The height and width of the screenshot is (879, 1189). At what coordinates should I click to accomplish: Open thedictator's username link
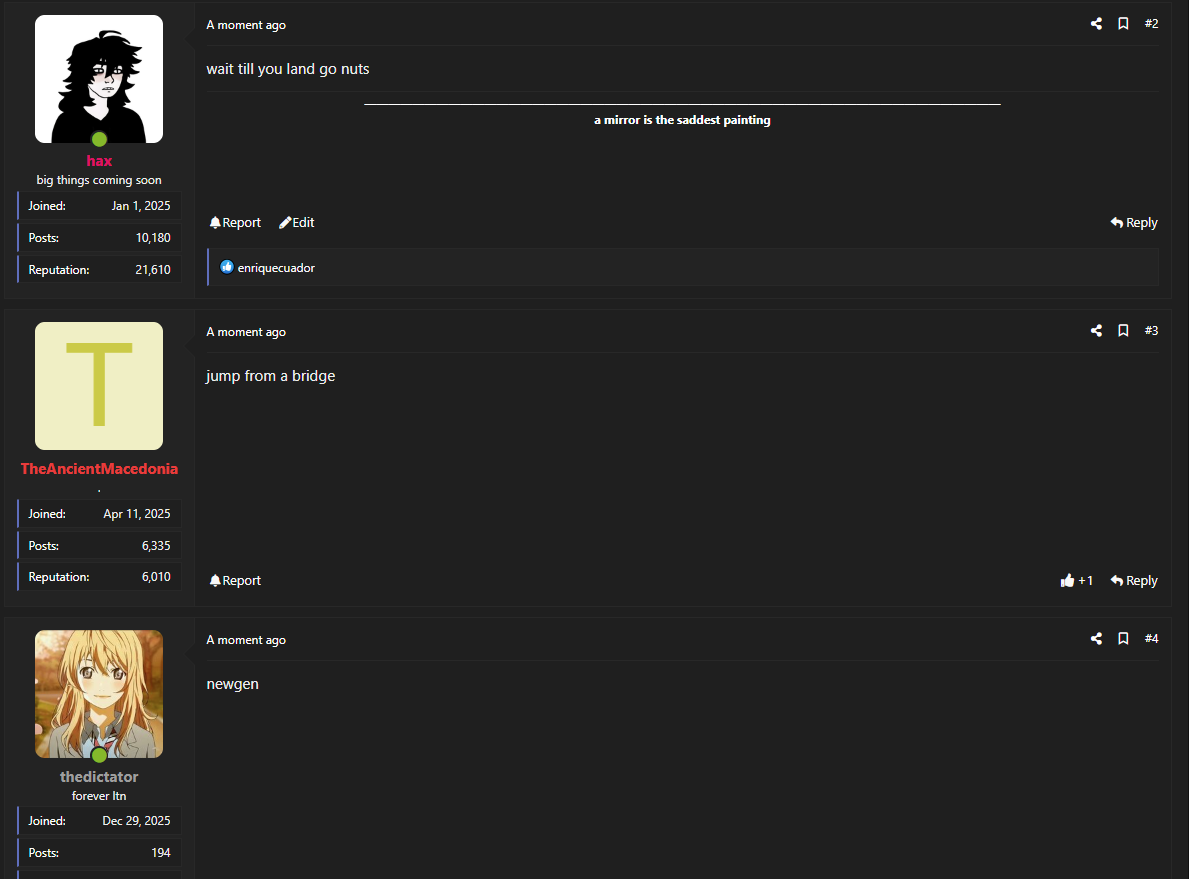click(x=99, y=777)
